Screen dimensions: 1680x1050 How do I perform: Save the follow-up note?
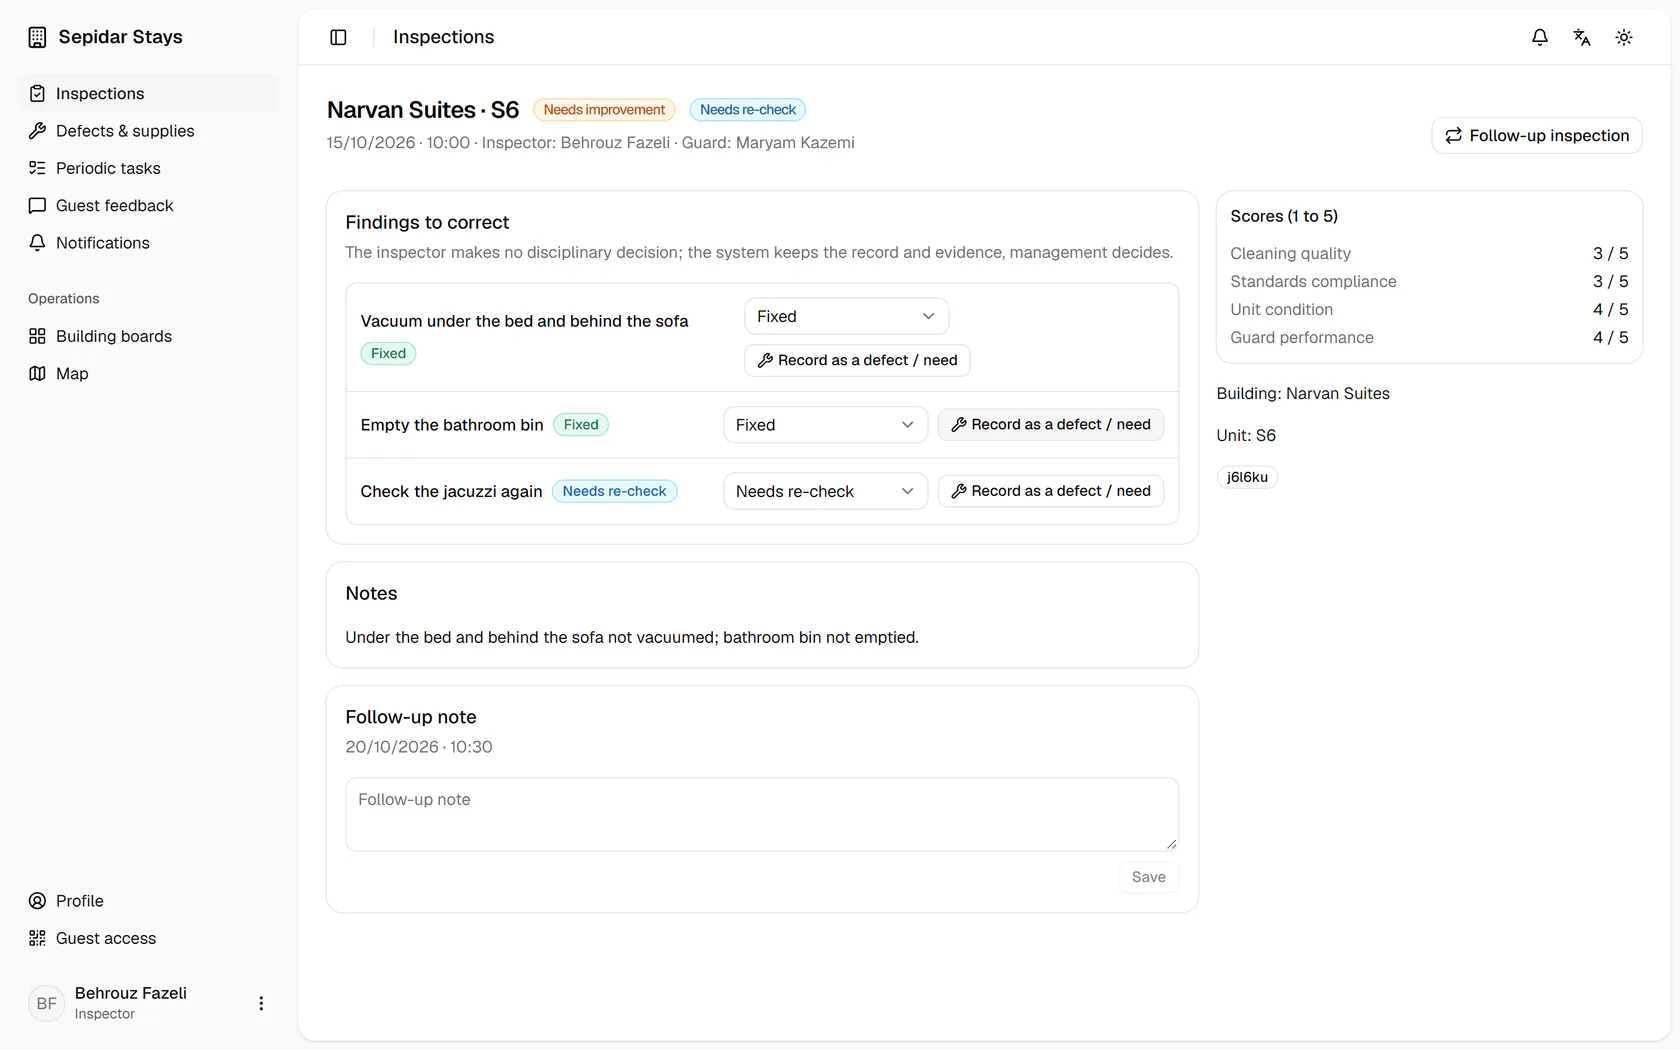[x=1148, y=877]
